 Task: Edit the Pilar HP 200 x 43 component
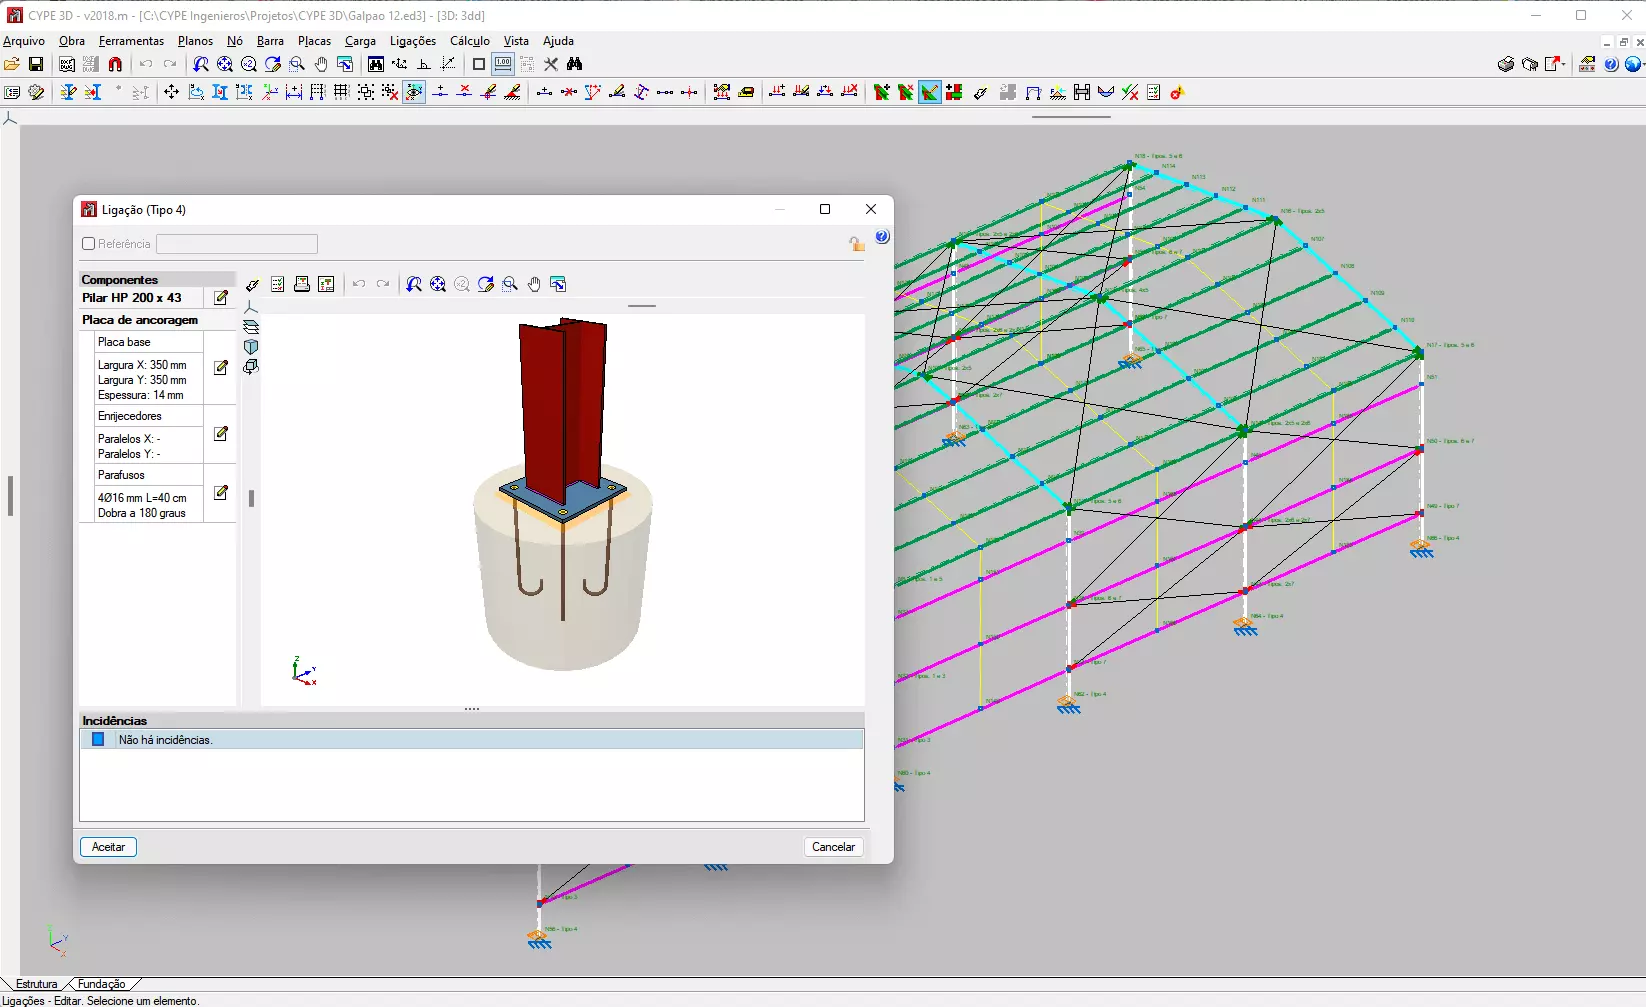coord(221,298)
